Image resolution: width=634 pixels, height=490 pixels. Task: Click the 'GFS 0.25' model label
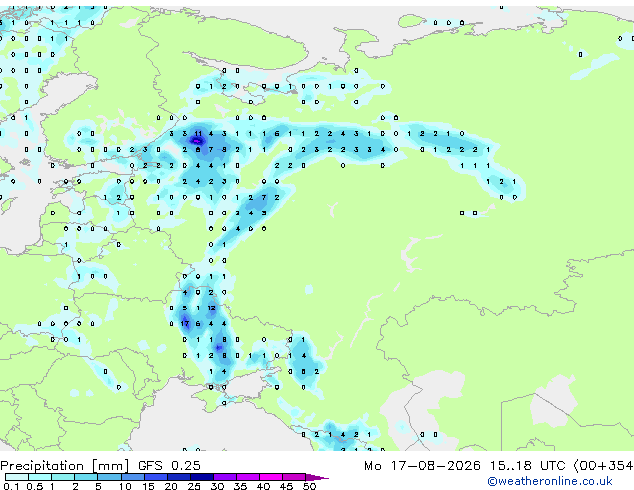pos(169,466)
